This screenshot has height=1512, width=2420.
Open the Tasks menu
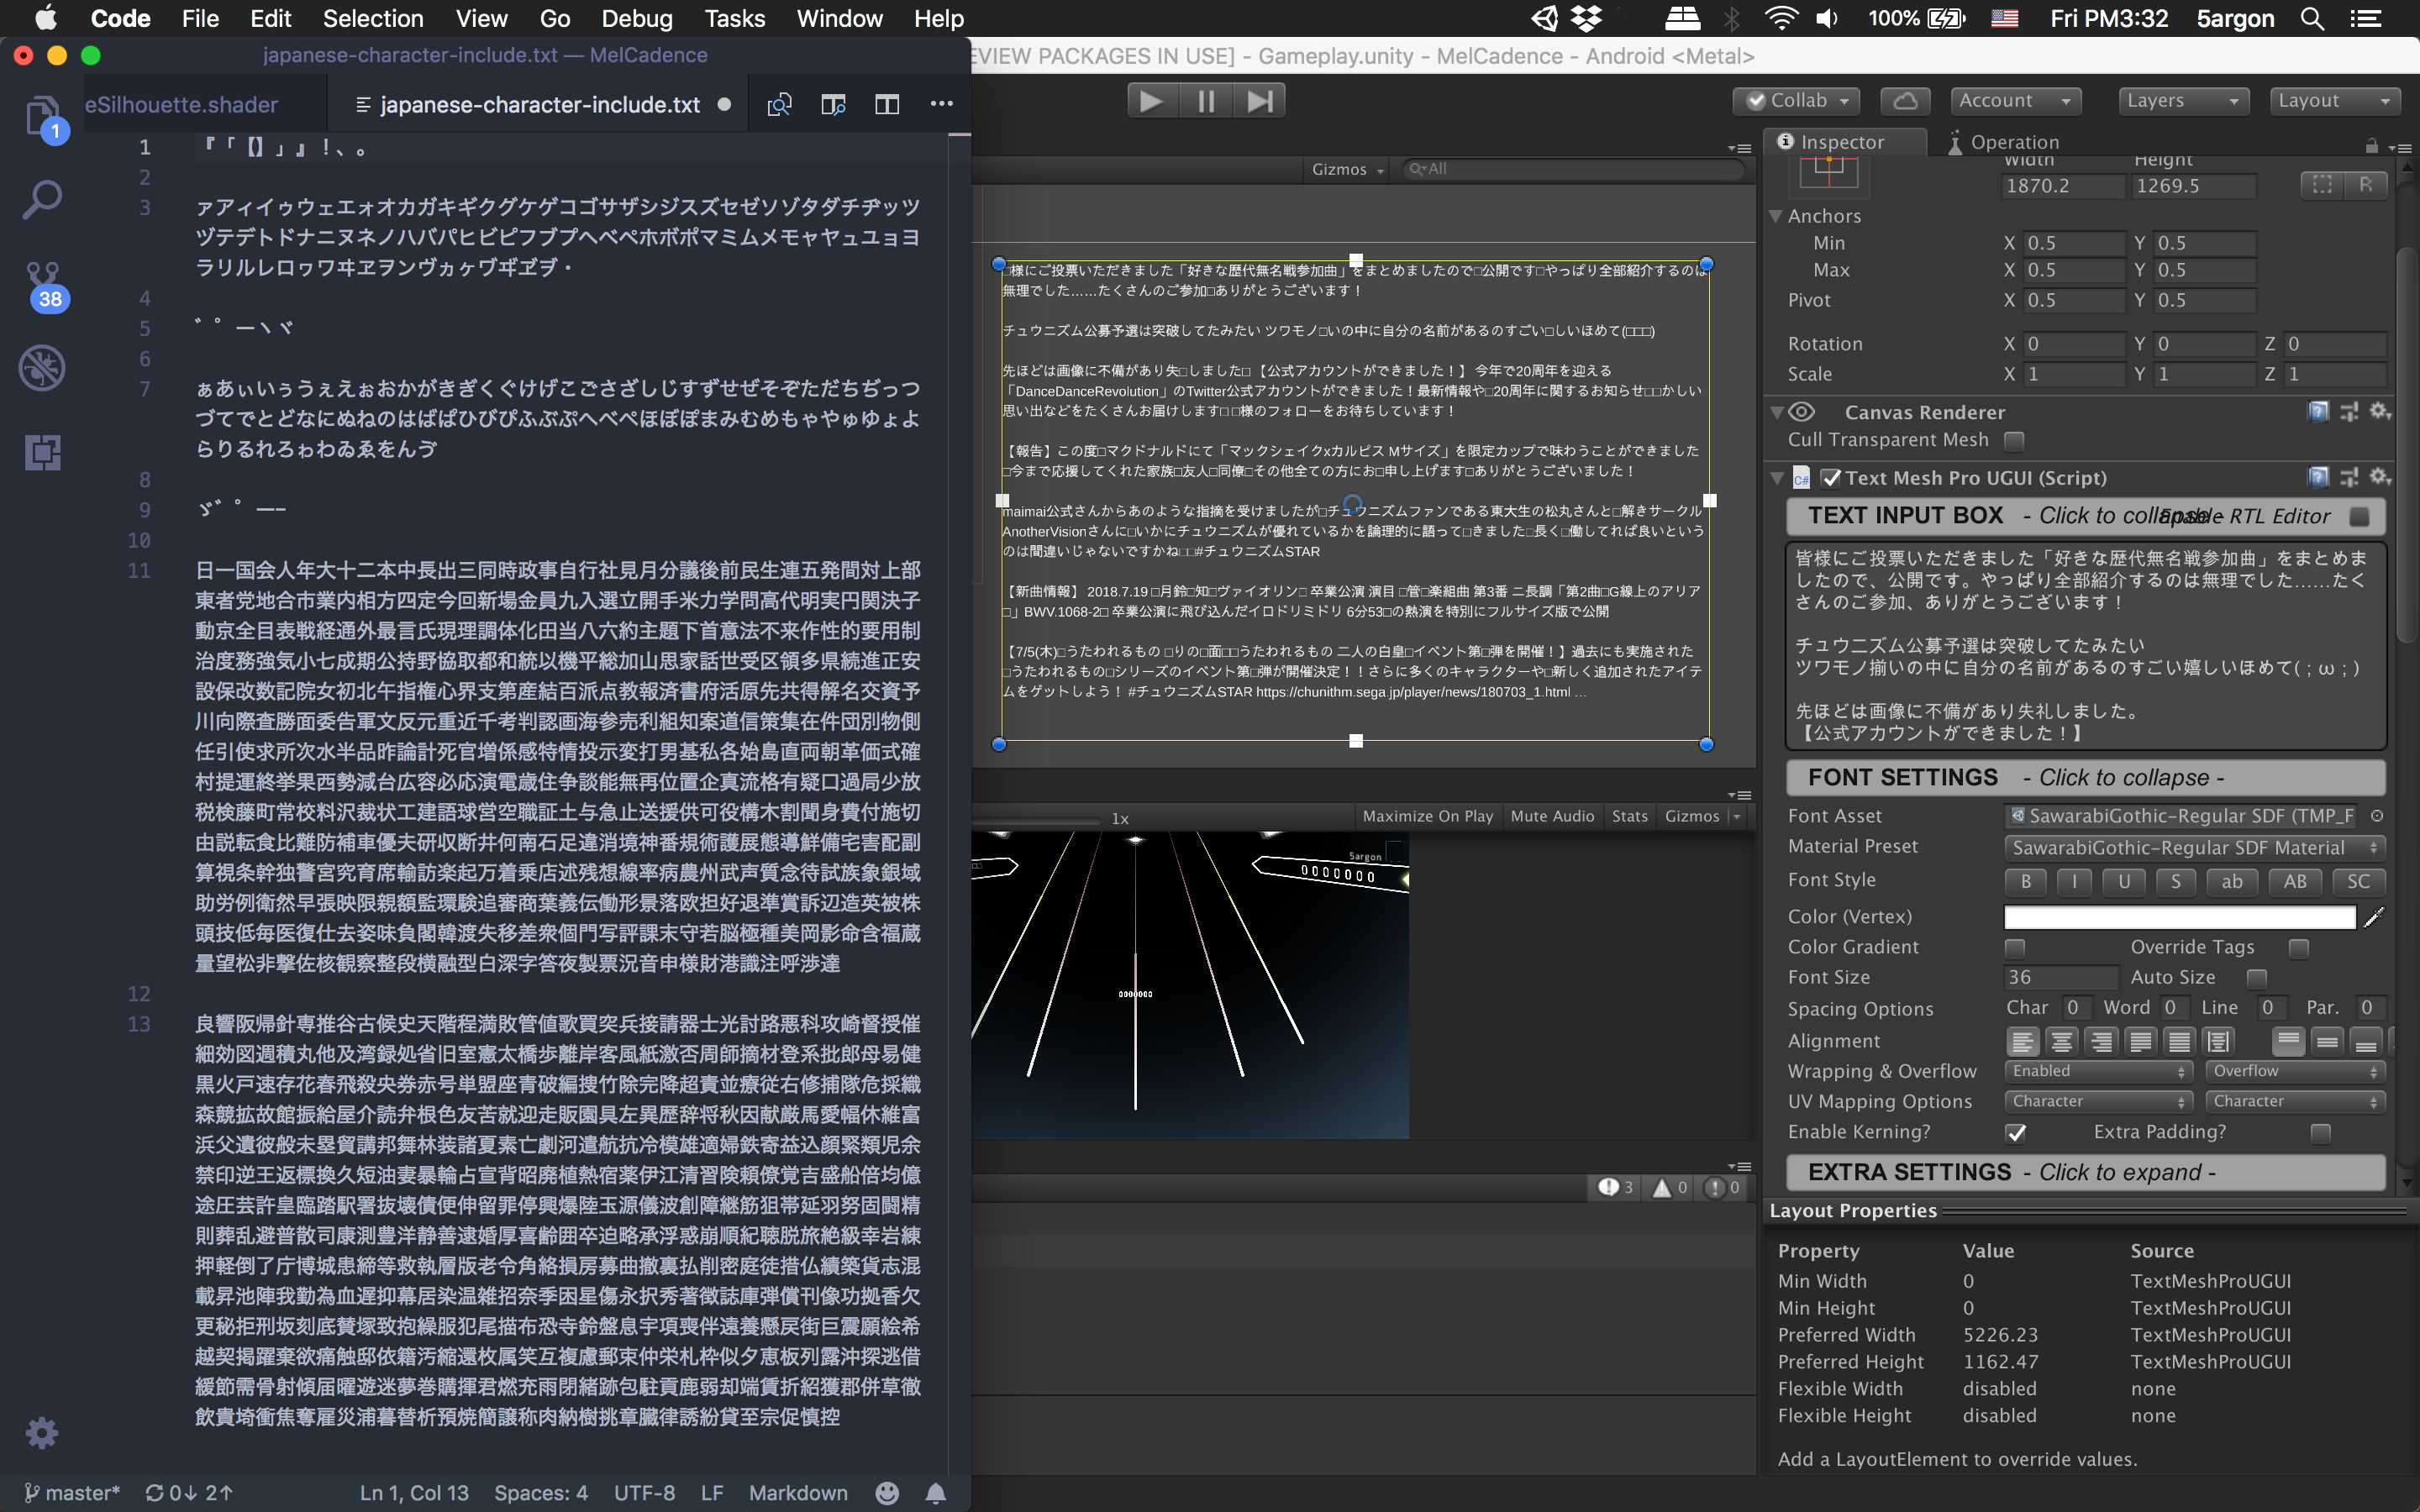[x=734, y=18]
